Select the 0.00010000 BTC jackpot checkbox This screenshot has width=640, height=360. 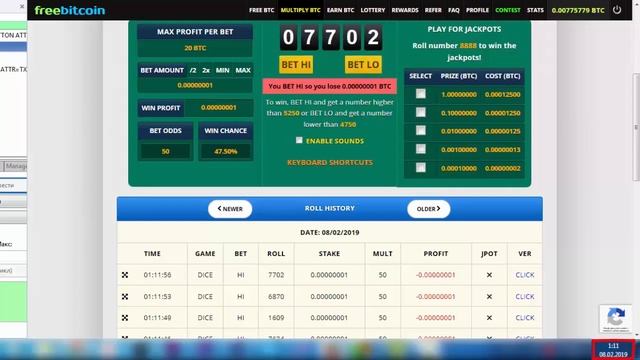pyautogui.click(x=420, y=168)
